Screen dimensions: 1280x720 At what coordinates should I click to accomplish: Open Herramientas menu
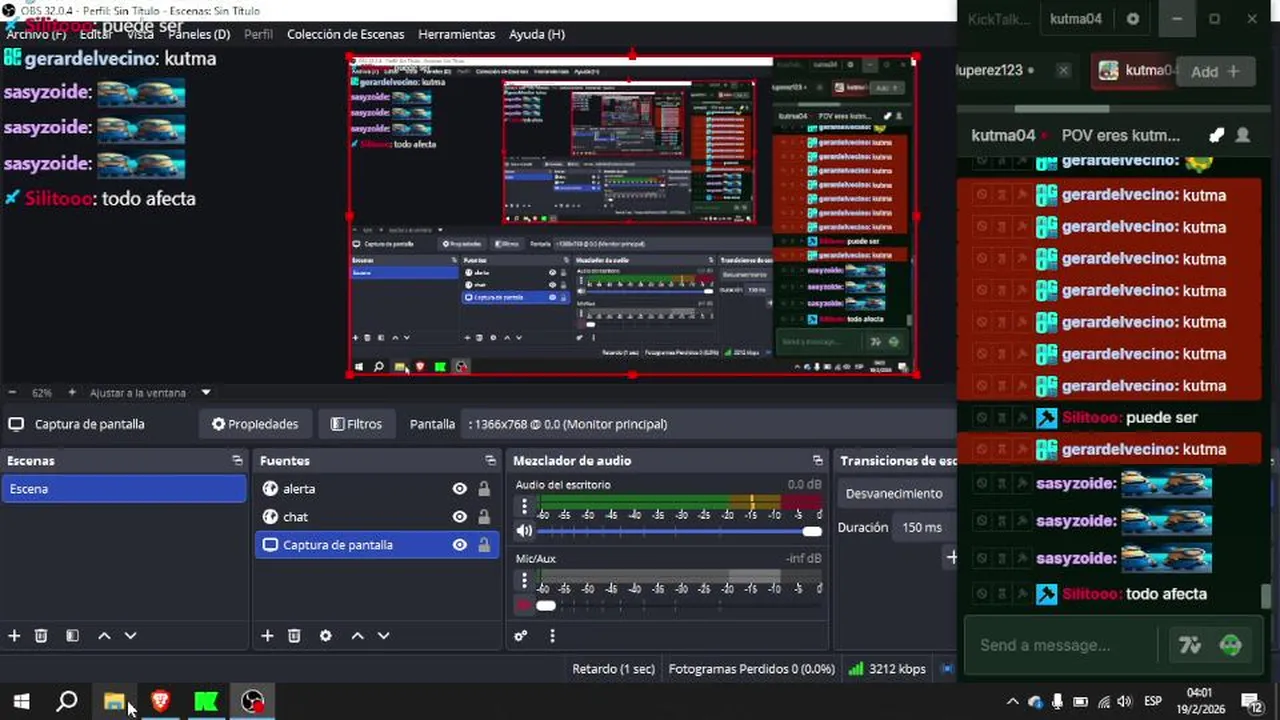457,34
